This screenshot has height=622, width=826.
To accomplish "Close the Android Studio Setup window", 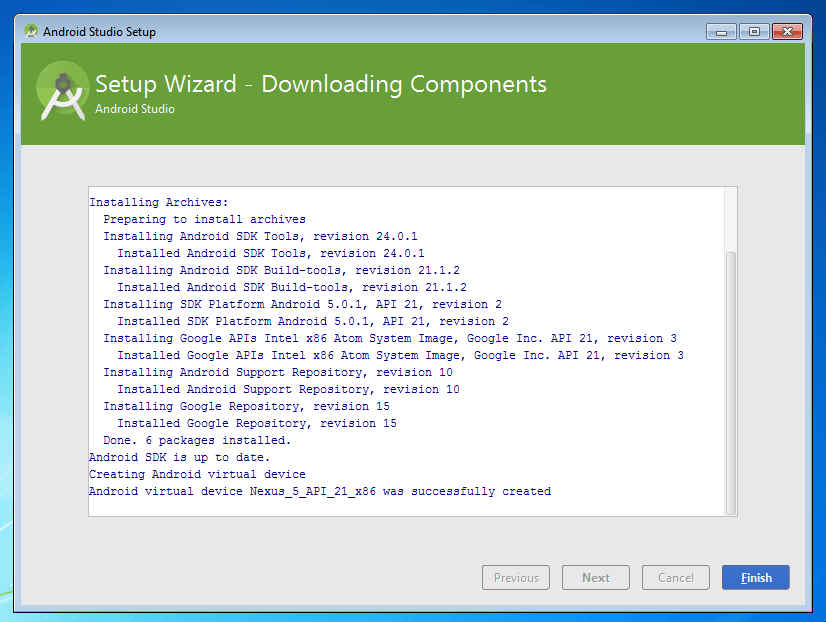I will [x=787, y=32].
